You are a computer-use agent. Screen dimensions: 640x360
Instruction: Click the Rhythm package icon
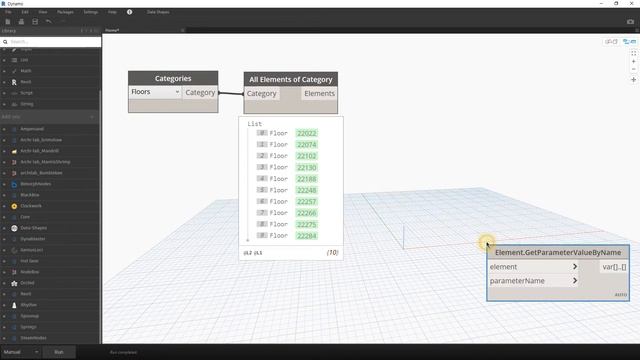coord(14,305)
